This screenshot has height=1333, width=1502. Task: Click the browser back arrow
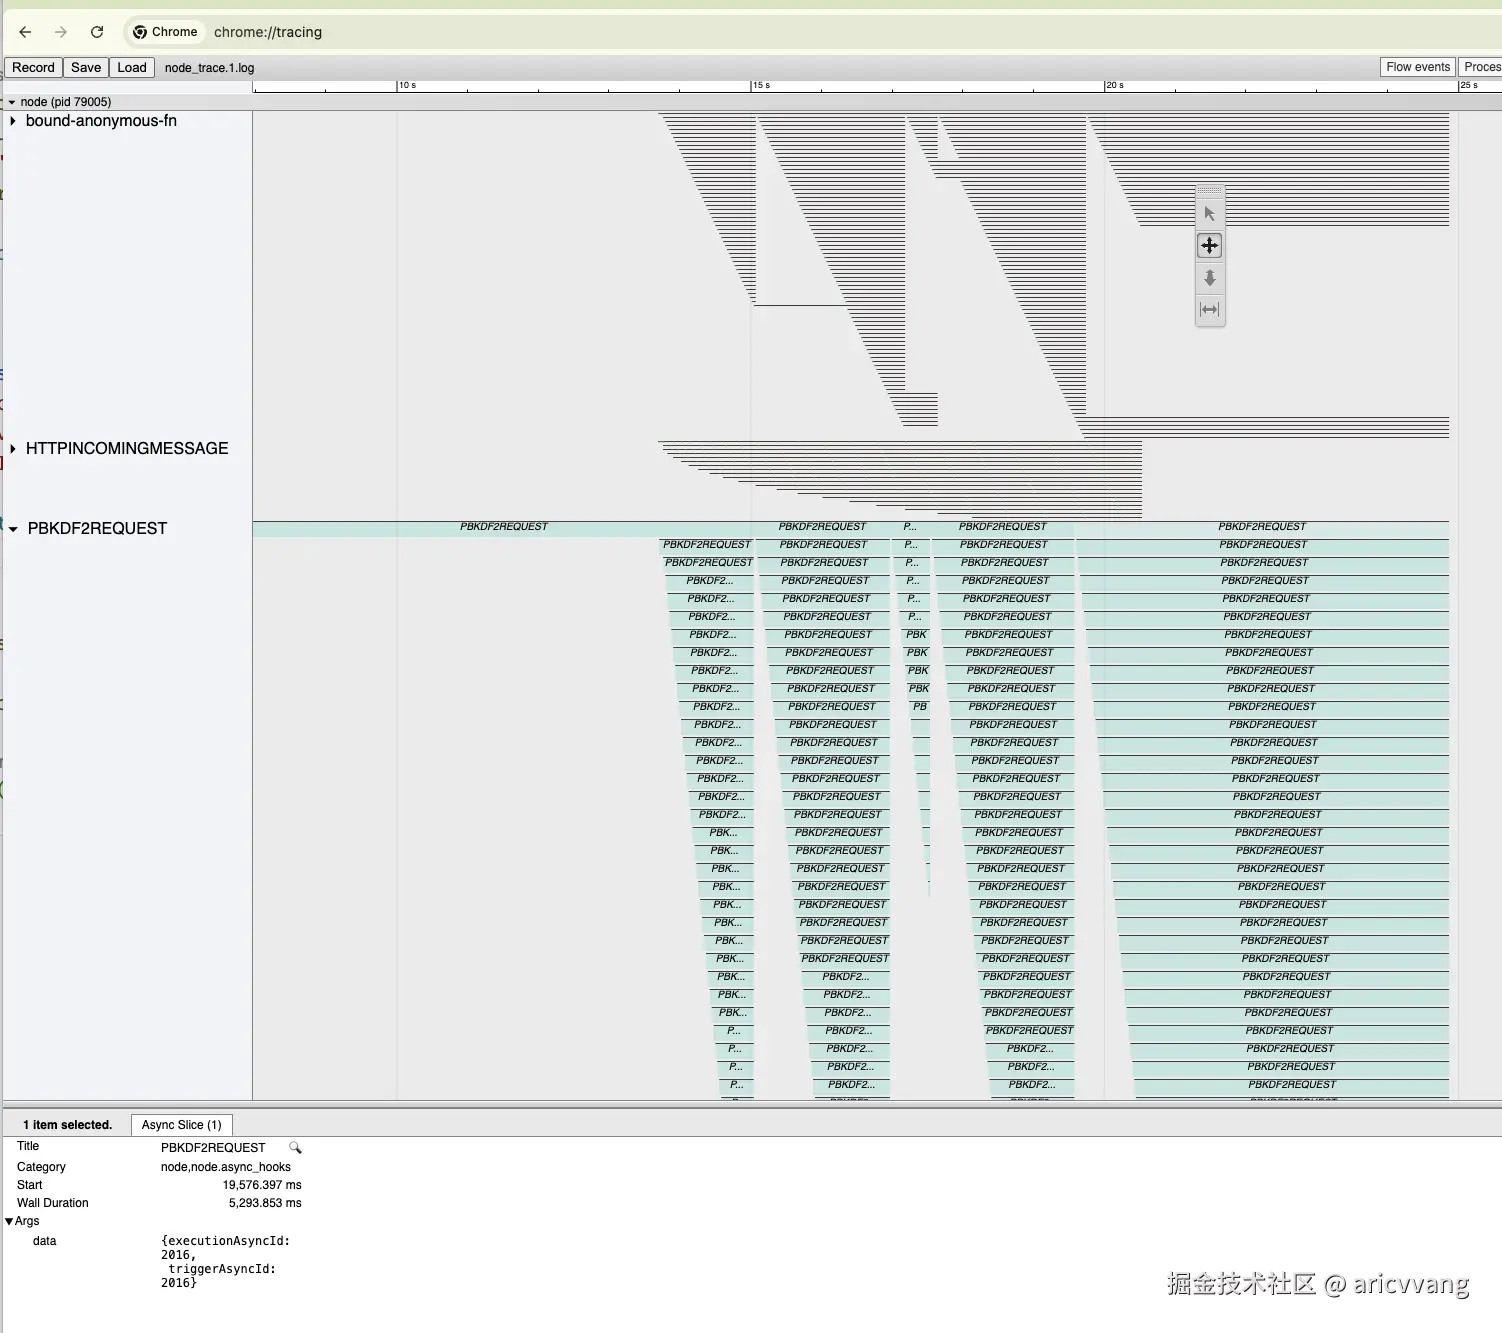click(25, 31)
